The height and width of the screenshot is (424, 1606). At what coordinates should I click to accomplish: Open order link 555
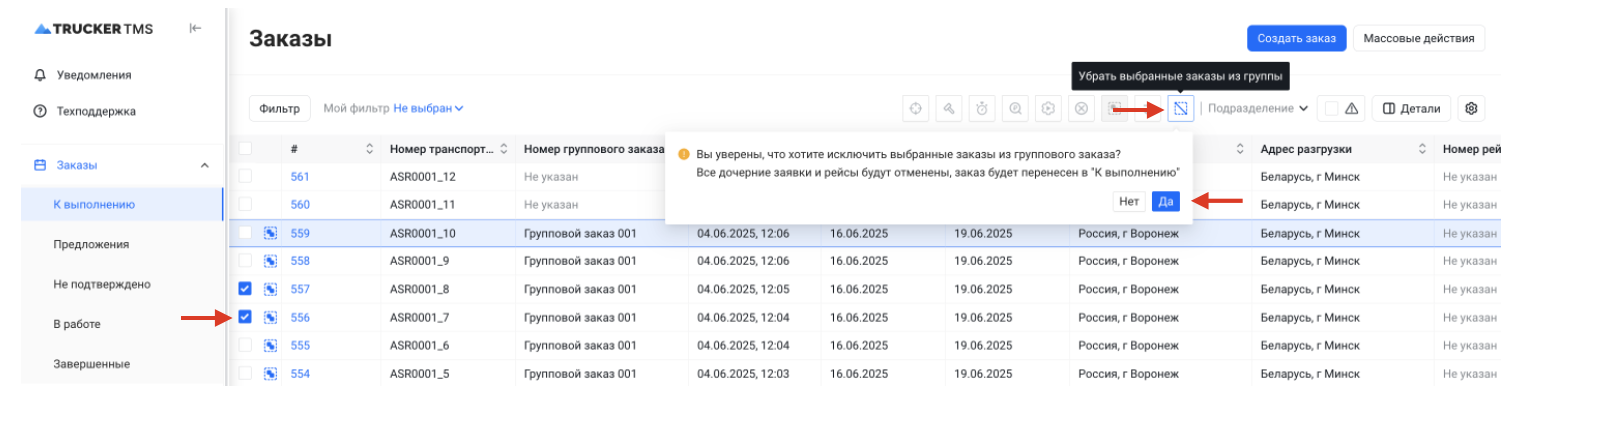(x=300, y=345)
